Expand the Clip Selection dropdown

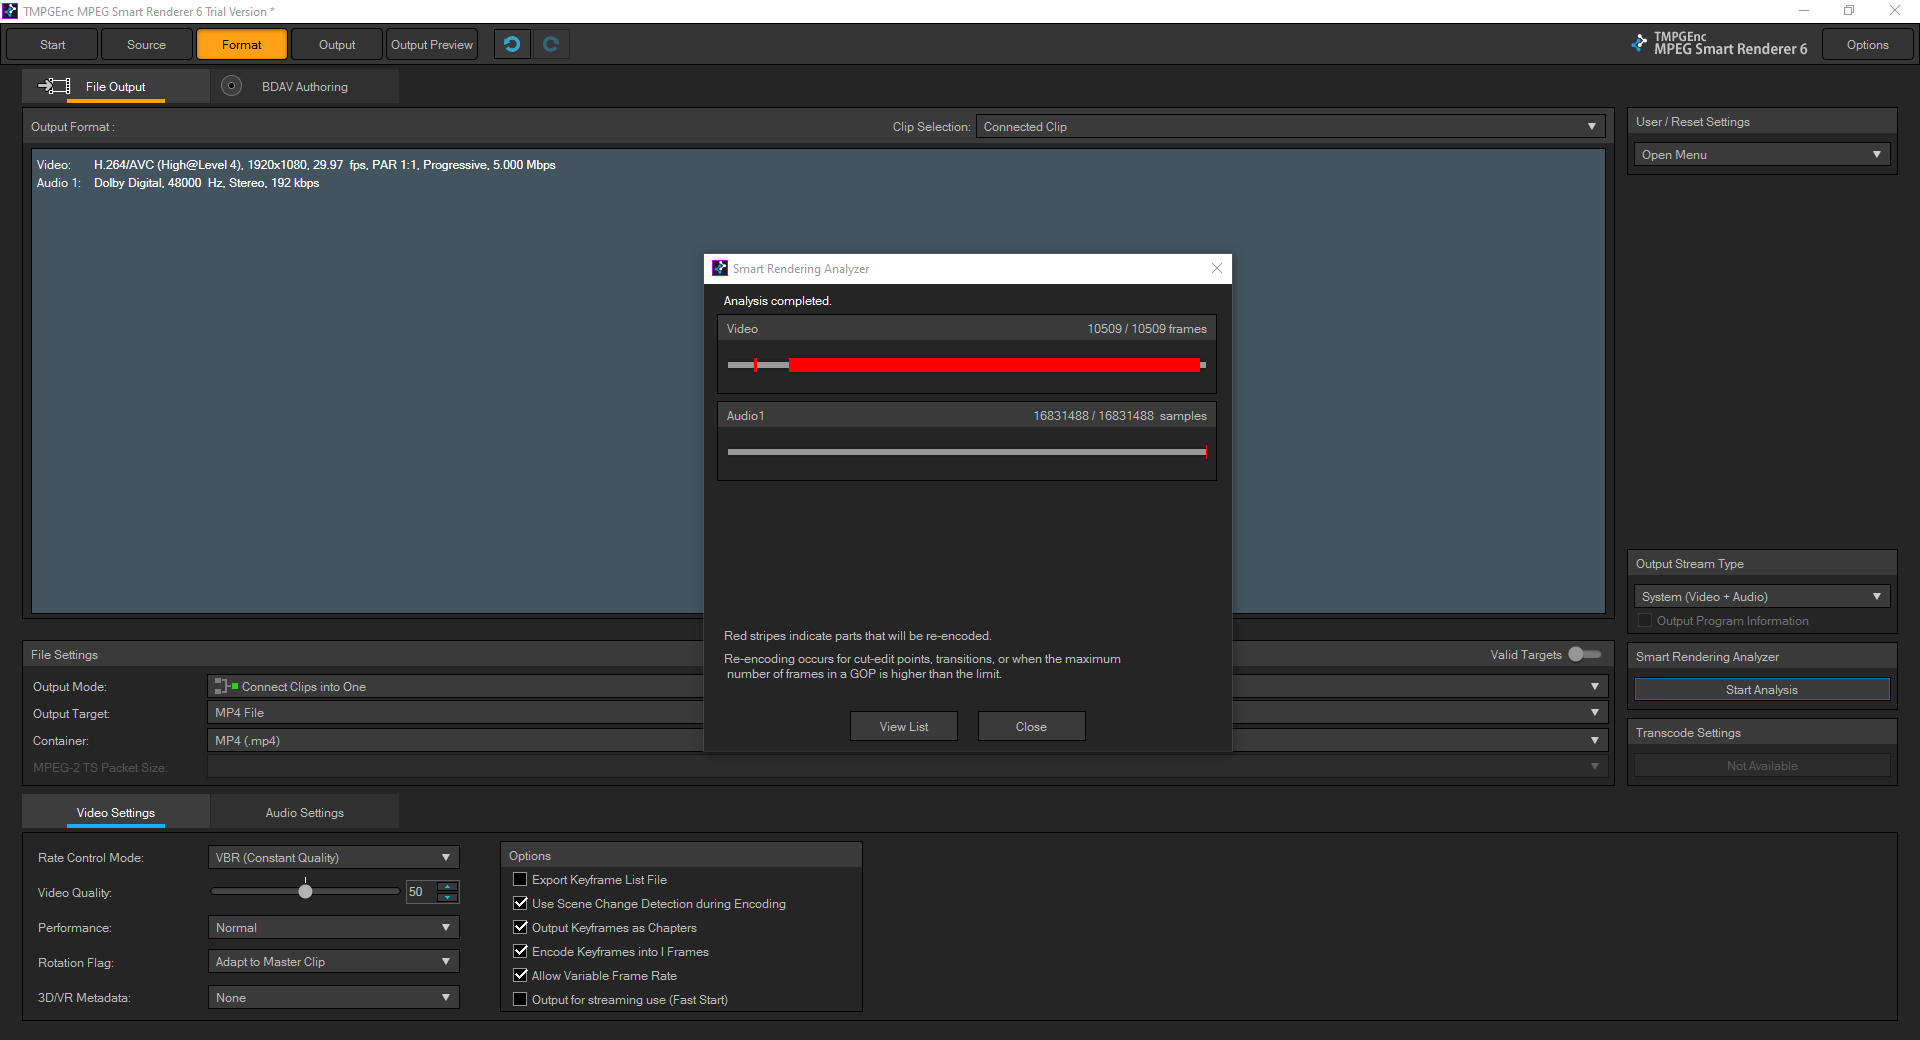tap(1290, 126)
